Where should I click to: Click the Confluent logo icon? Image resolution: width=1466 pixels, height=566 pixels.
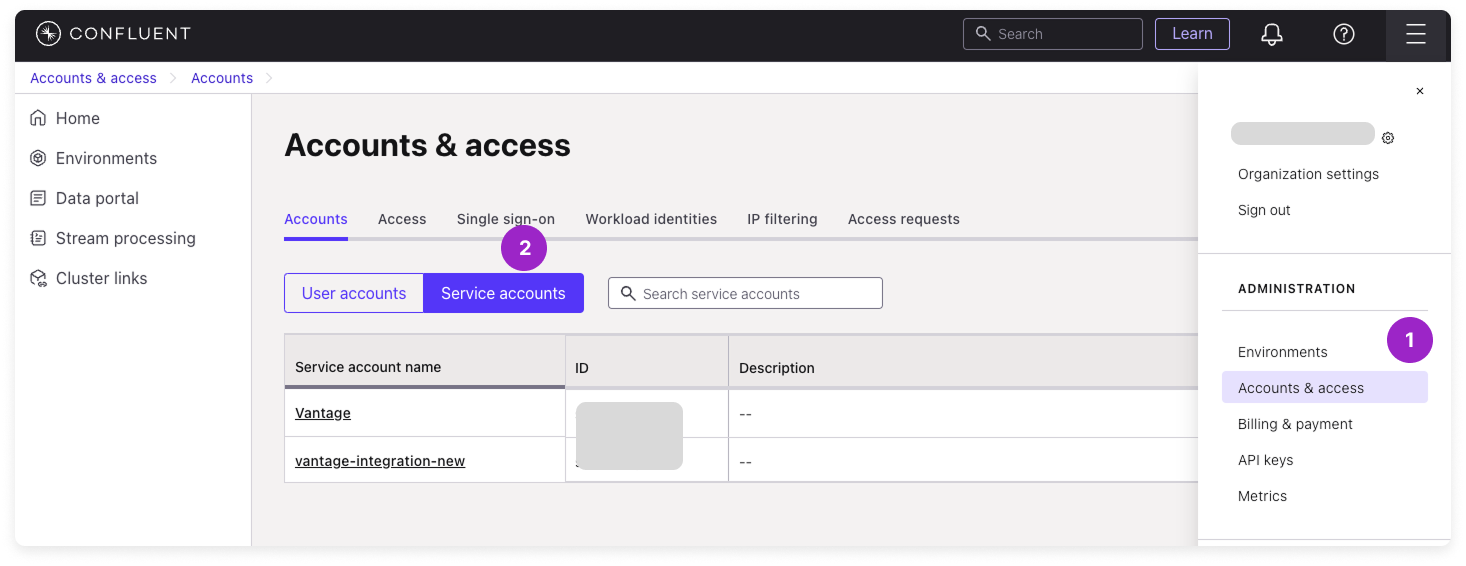[x=48, y=34]
